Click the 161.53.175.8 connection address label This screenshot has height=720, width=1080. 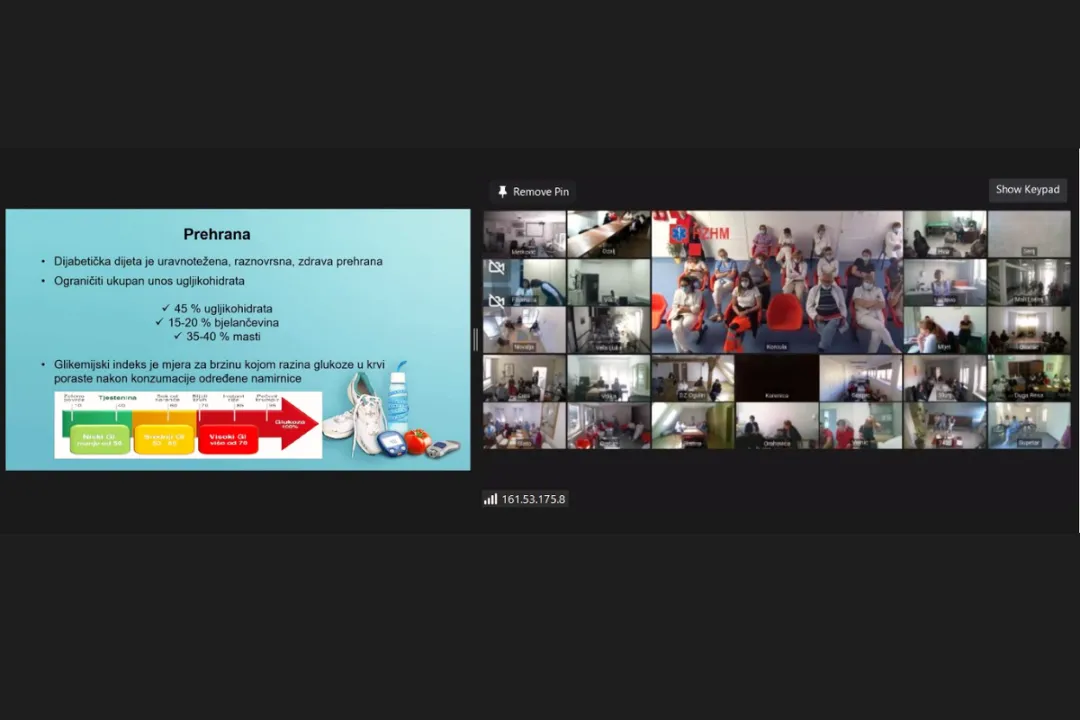click(x=533, y=499)
